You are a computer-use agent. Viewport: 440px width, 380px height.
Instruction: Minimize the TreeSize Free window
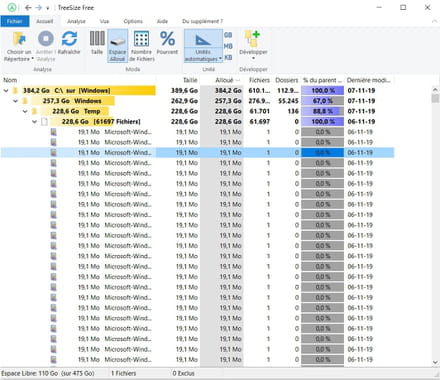(x=379, y=7)
